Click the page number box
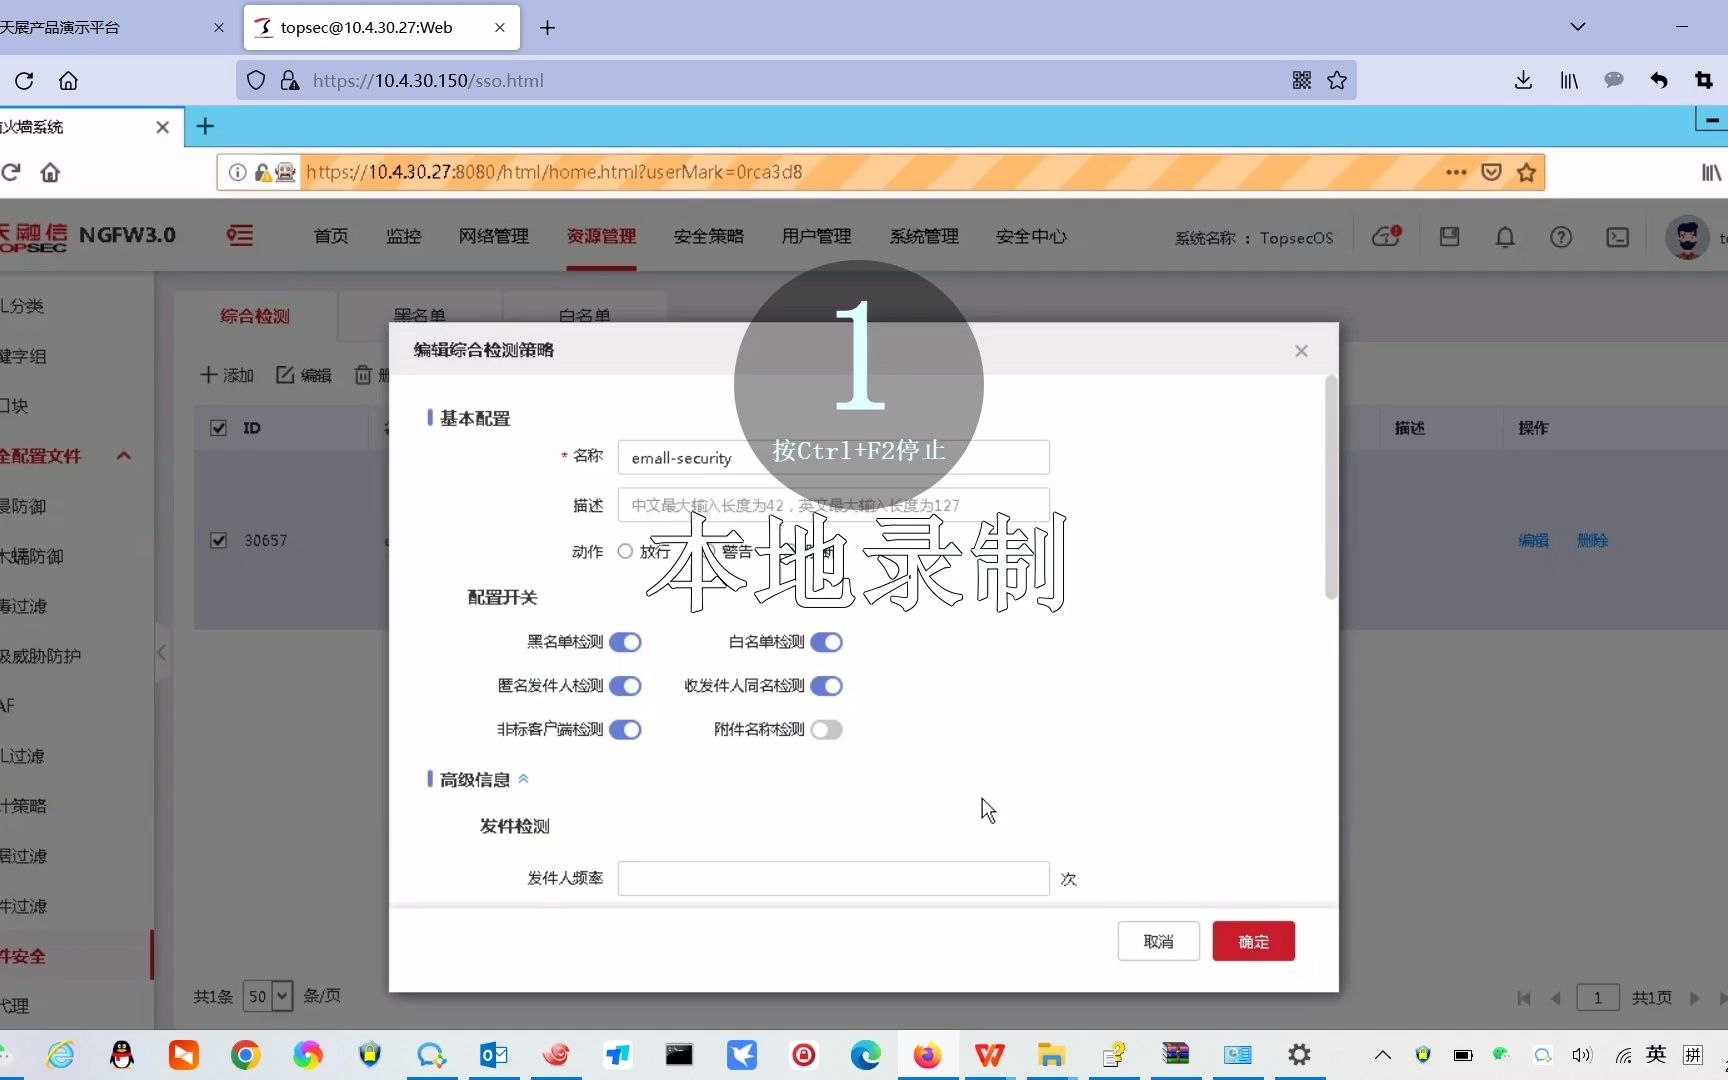 (1598, 997)
